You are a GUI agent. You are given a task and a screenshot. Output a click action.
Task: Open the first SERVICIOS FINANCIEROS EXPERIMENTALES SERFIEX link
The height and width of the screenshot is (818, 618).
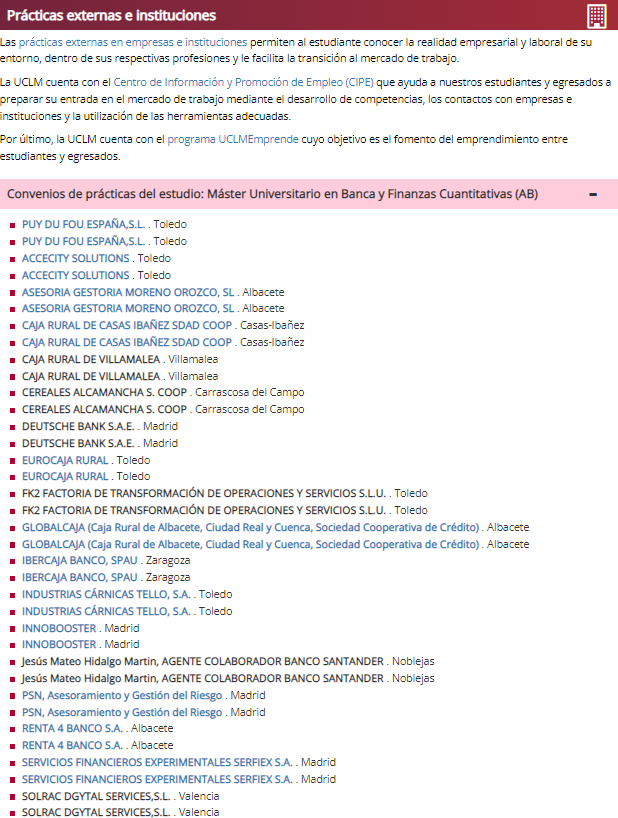tap(157, 763)
